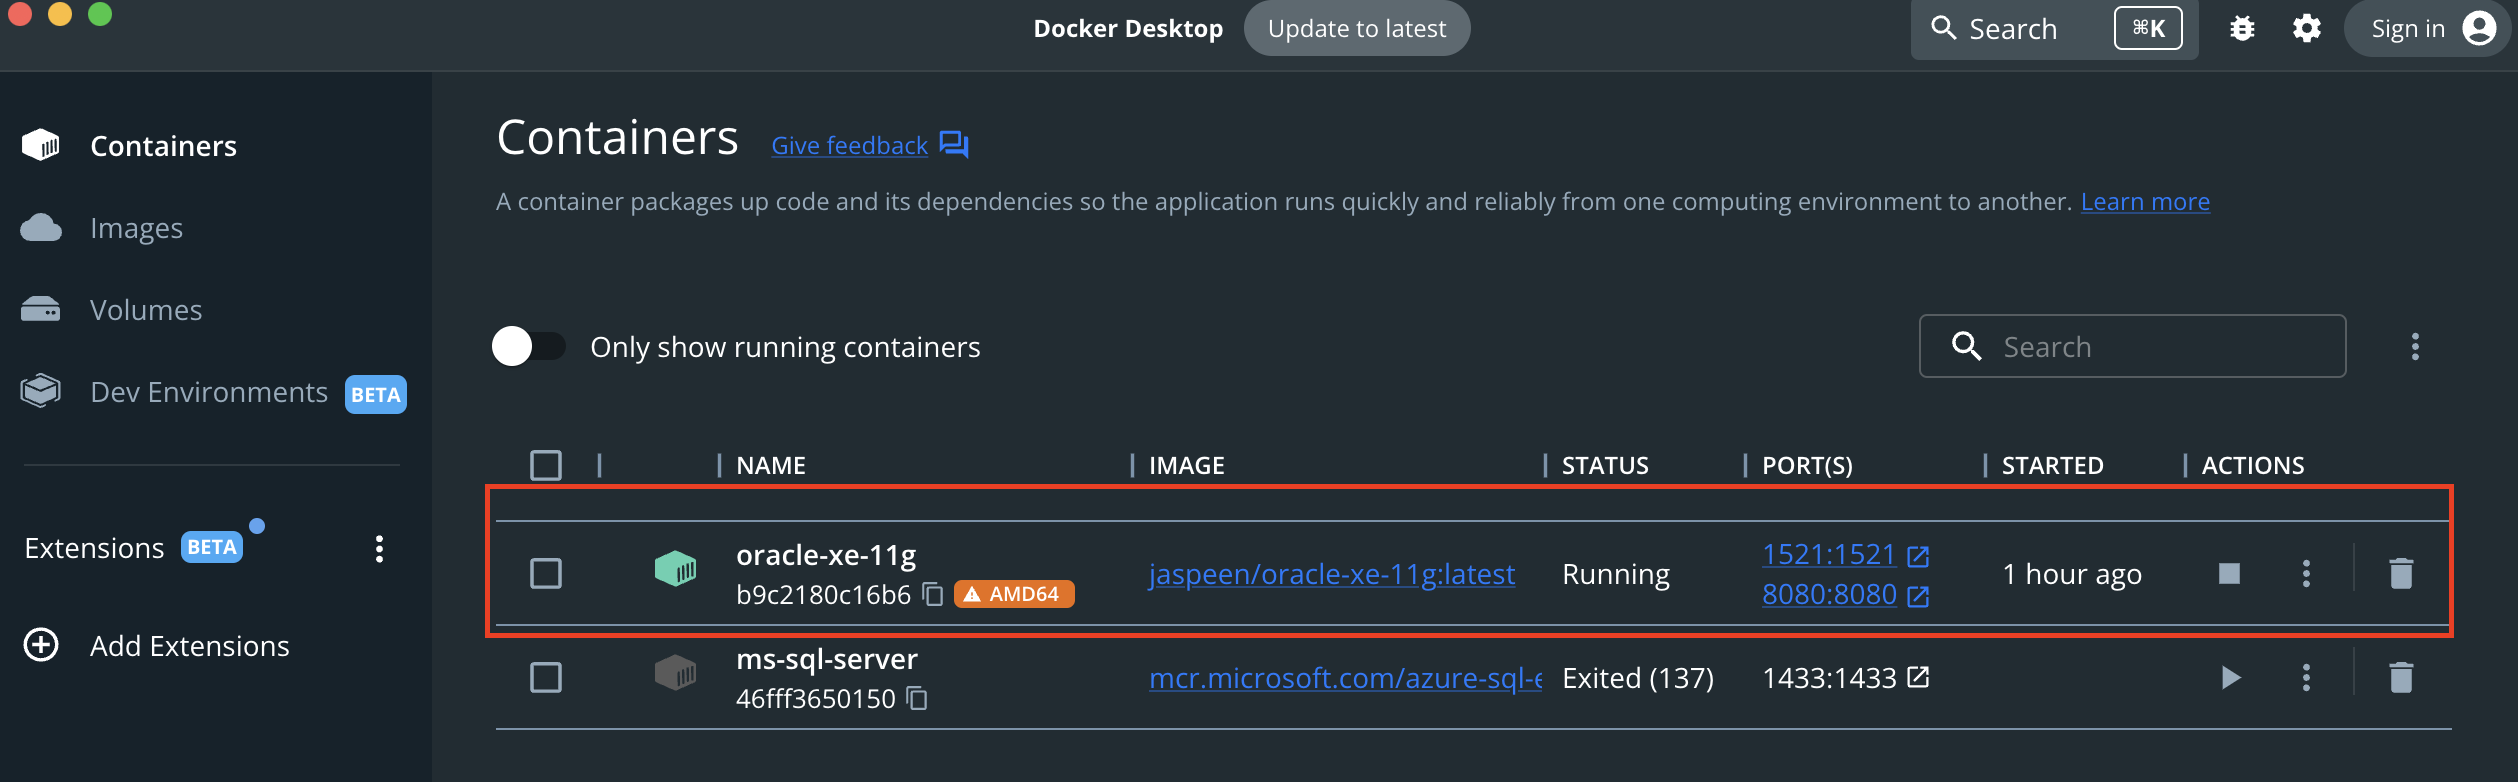2518x782 pixels.
Task: Open Dev Environments in sidebar
Action: point(209,392)
